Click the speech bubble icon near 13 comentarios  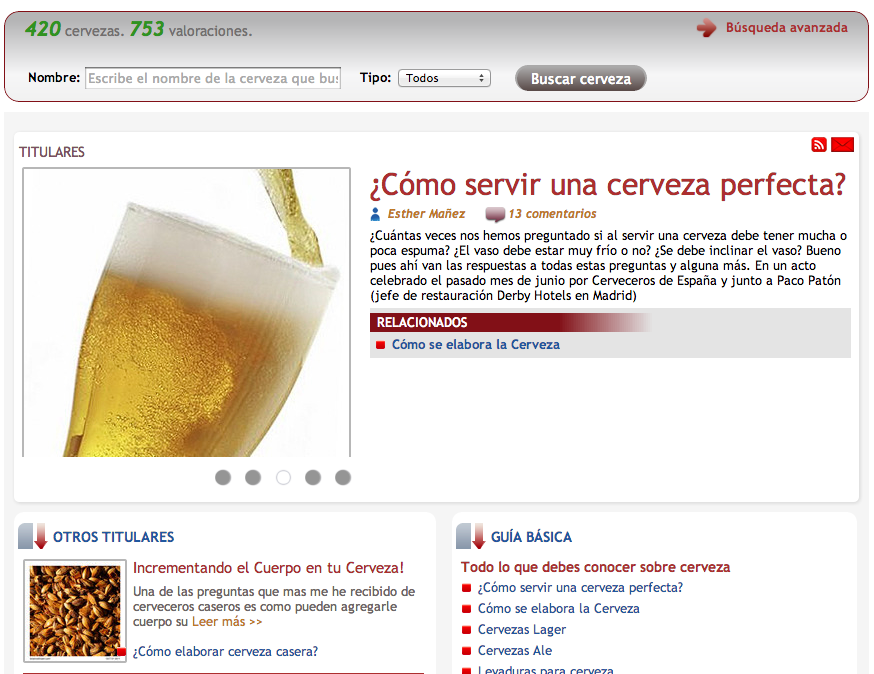pos(494,213)
